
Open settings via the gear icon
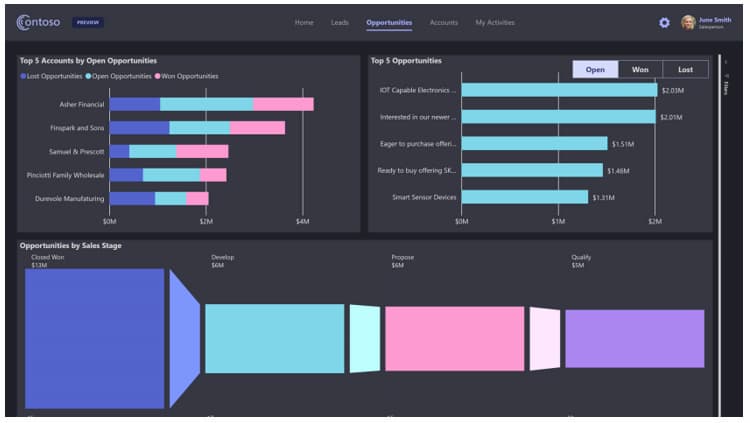click(x=664, y=22)
